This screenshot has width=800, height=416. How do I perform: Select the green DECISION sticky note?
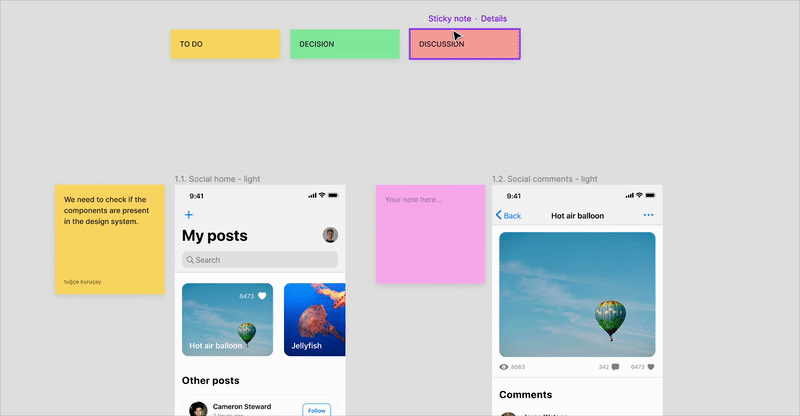[345, 44]
